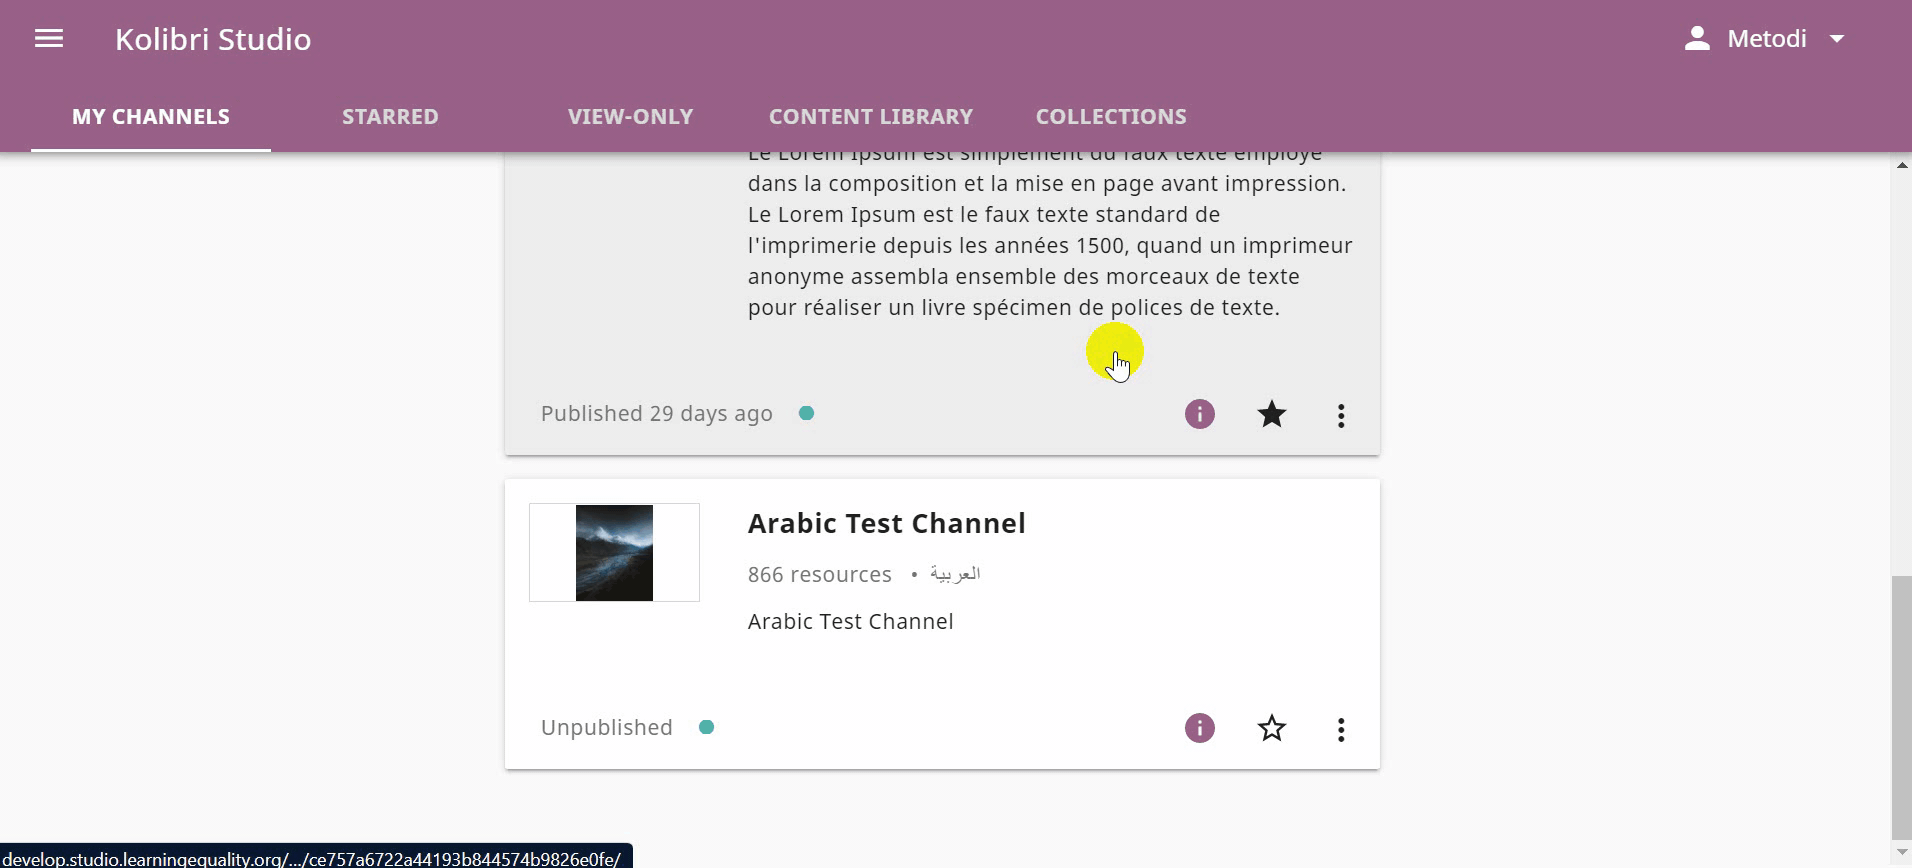Image resolution: width=1912 pixels, height=868 pixels.
Task: Star the Arabic Test Channel
Action: pyautogui.click(x=1271, y=728)
